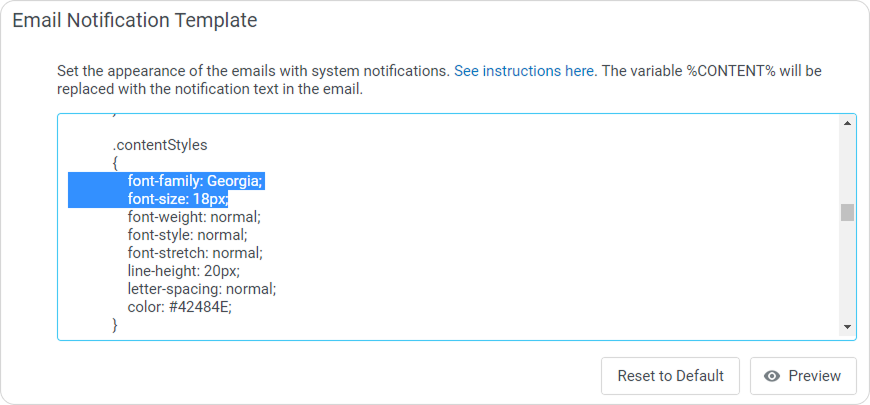Click the opening brace under .contentStyles
This screenshot has height=405, width=870.
[116, 163]
